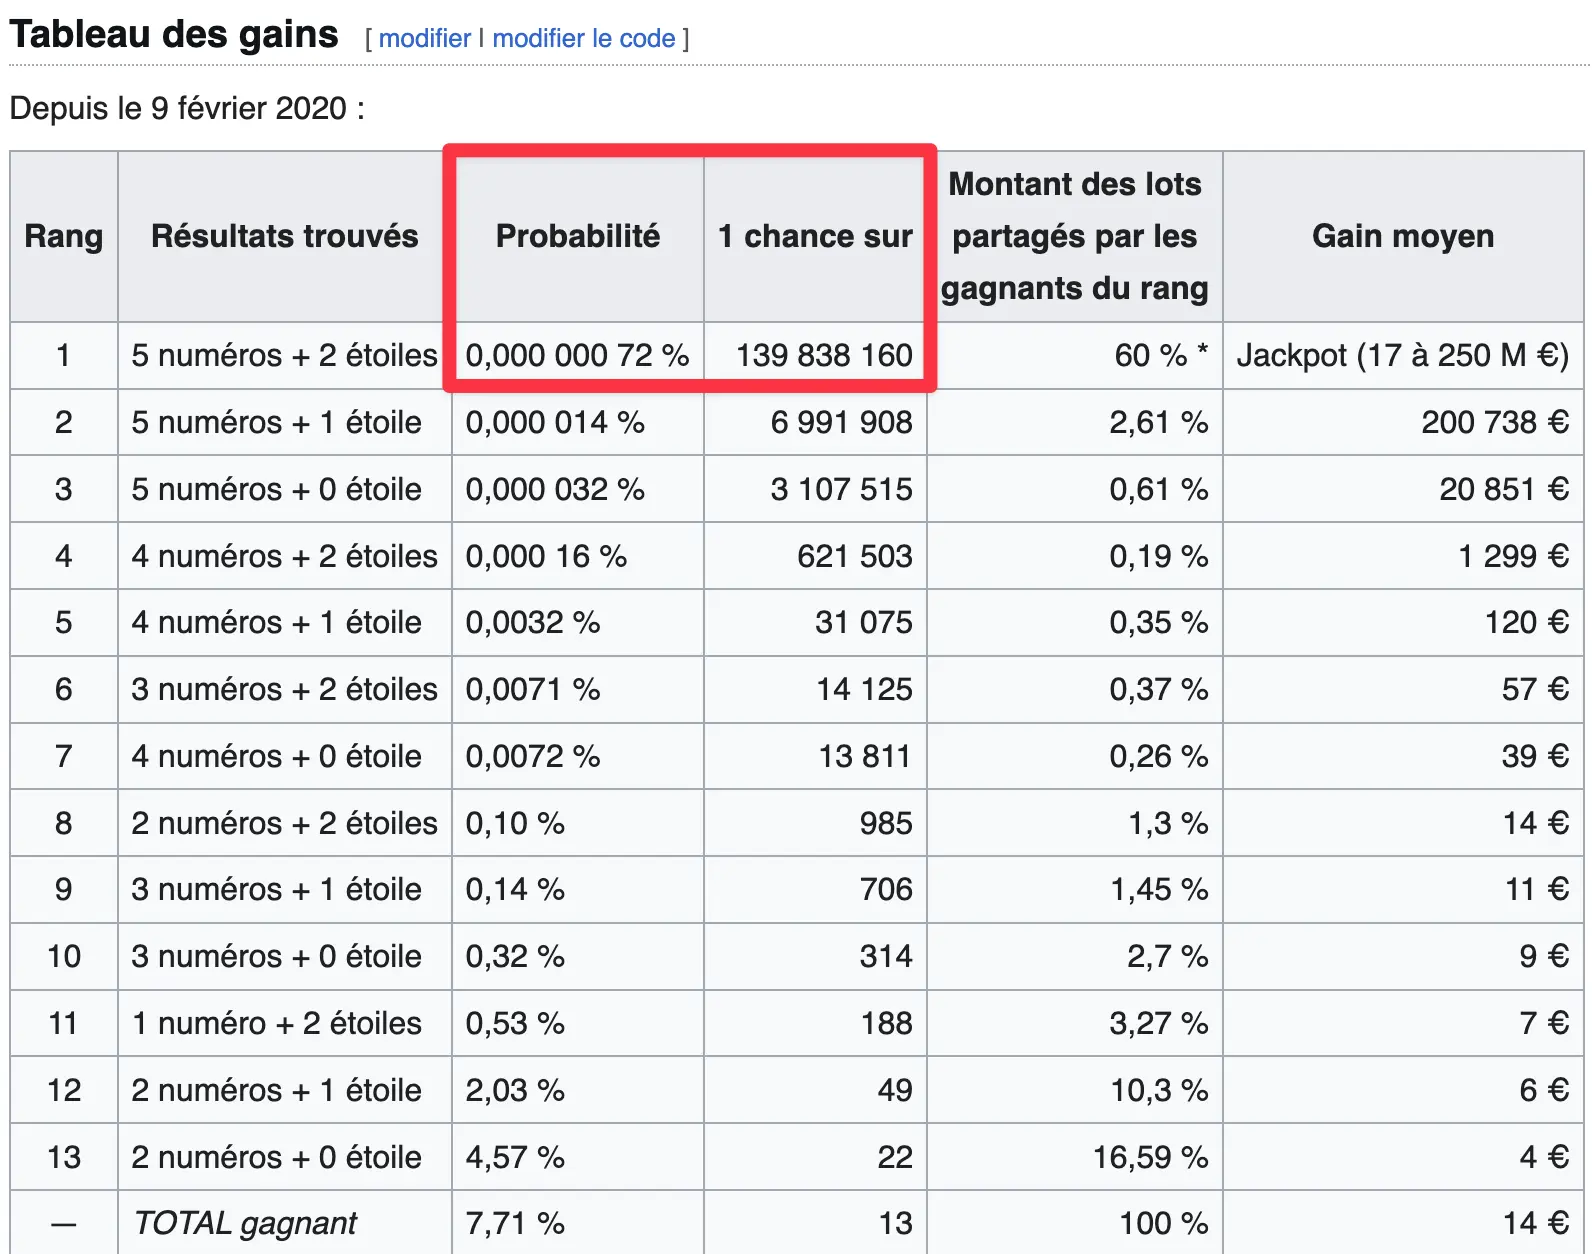The height and width of the screenshot is (1254, 1592).
Task: Click the 'modifier le code' link
Action: coord(584,38)
